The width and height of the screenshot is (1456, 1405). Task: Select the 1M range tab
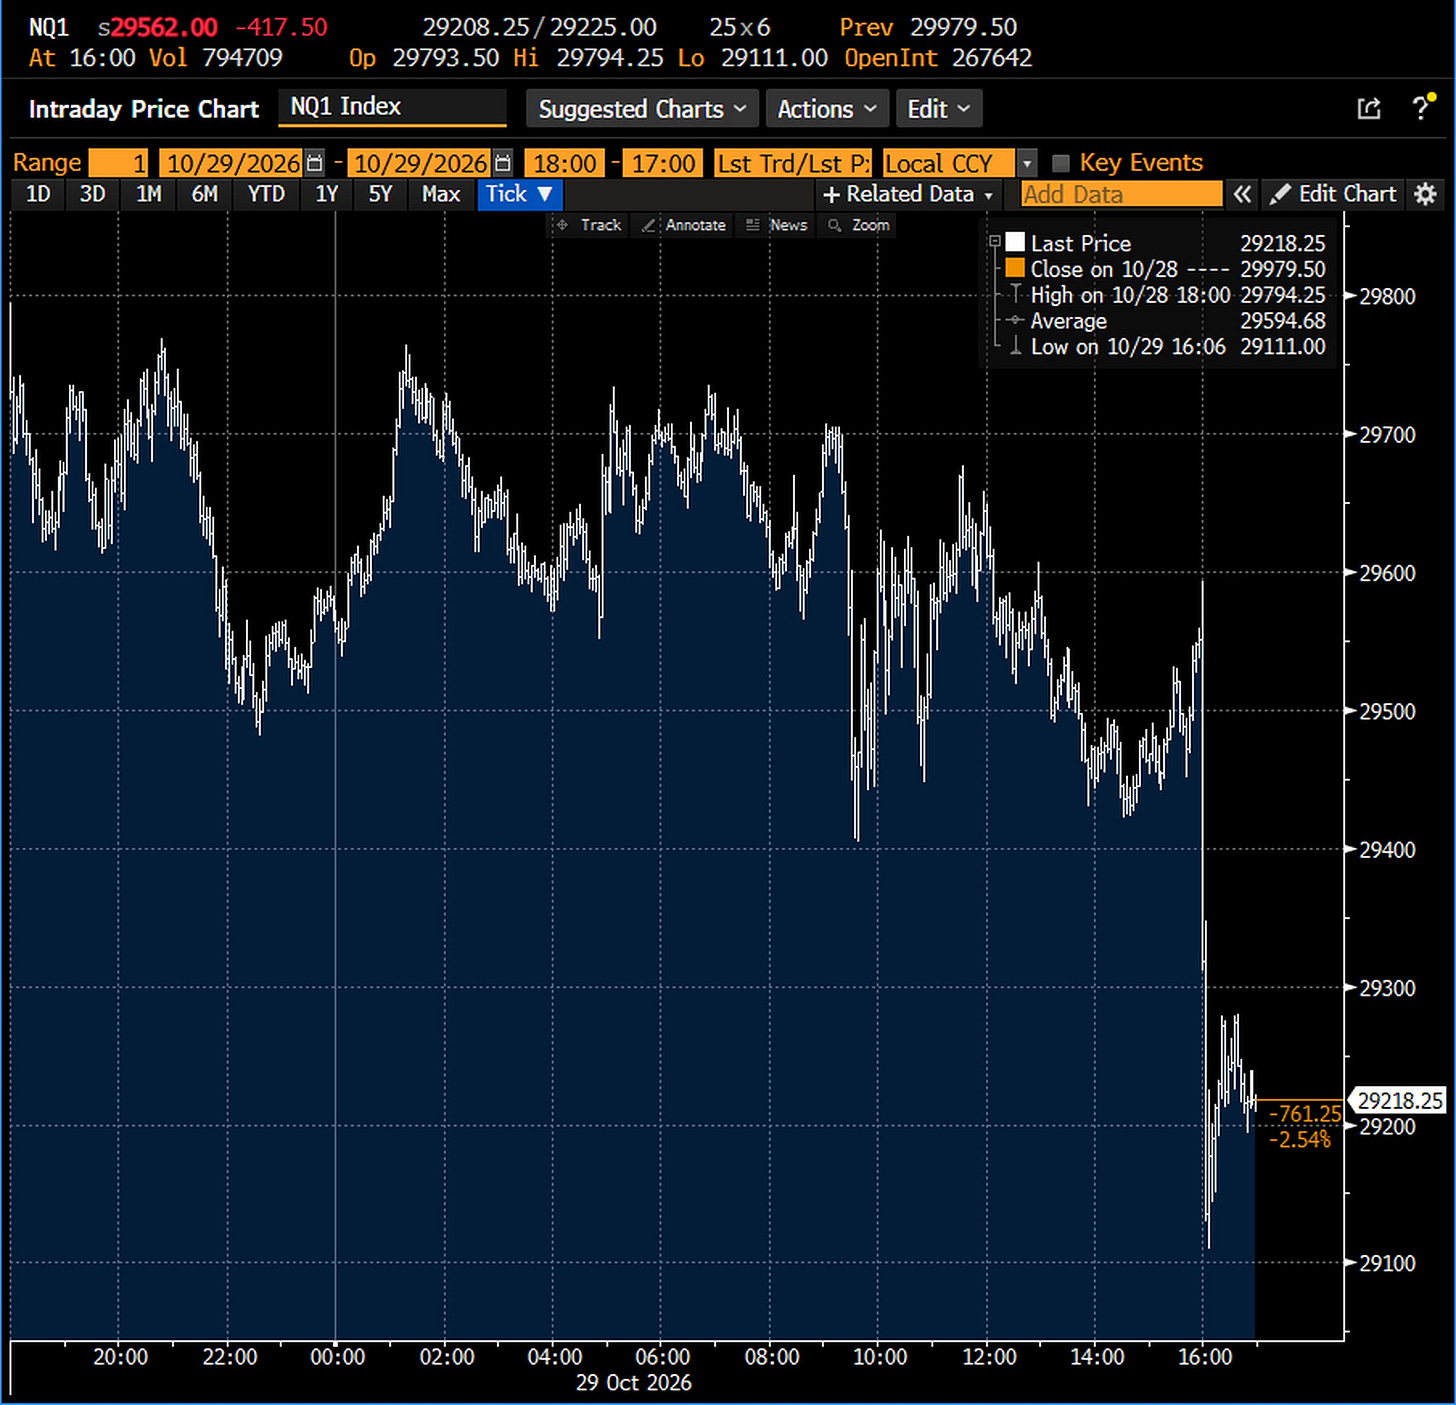pos(148,194)
